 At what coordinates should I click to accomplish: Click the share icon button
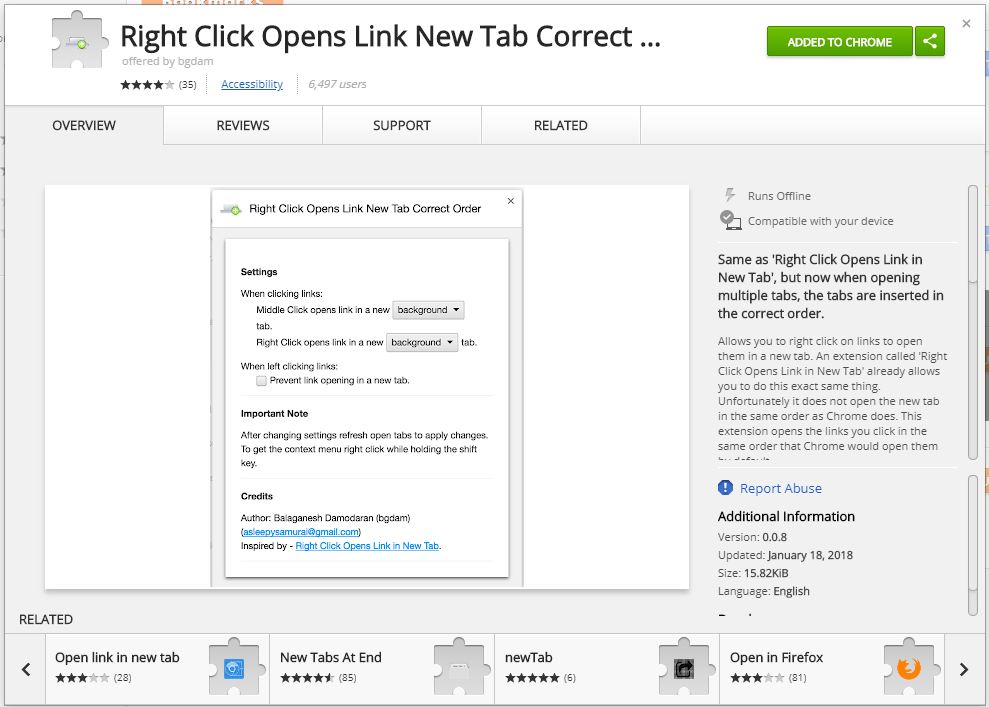click(929, 42)
